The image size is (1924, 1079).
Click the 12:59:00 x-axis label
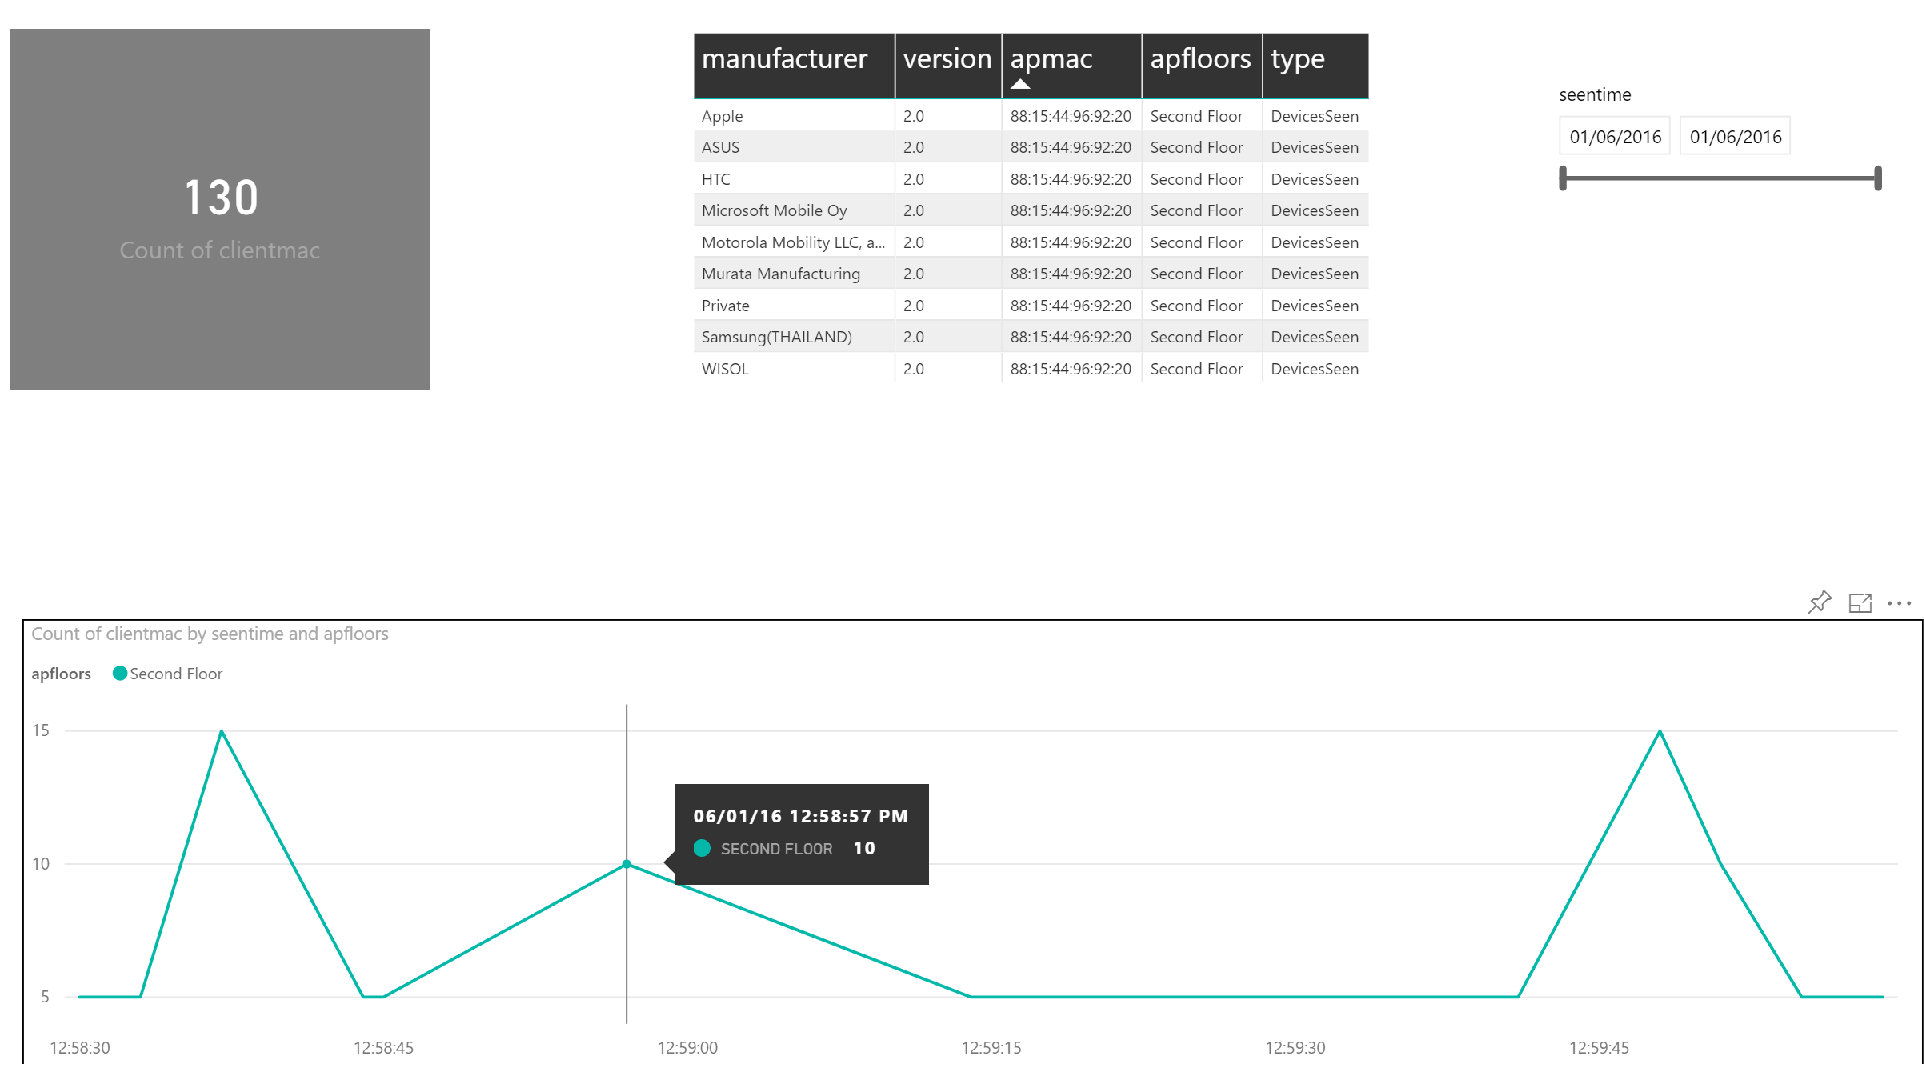[687, 1047]
